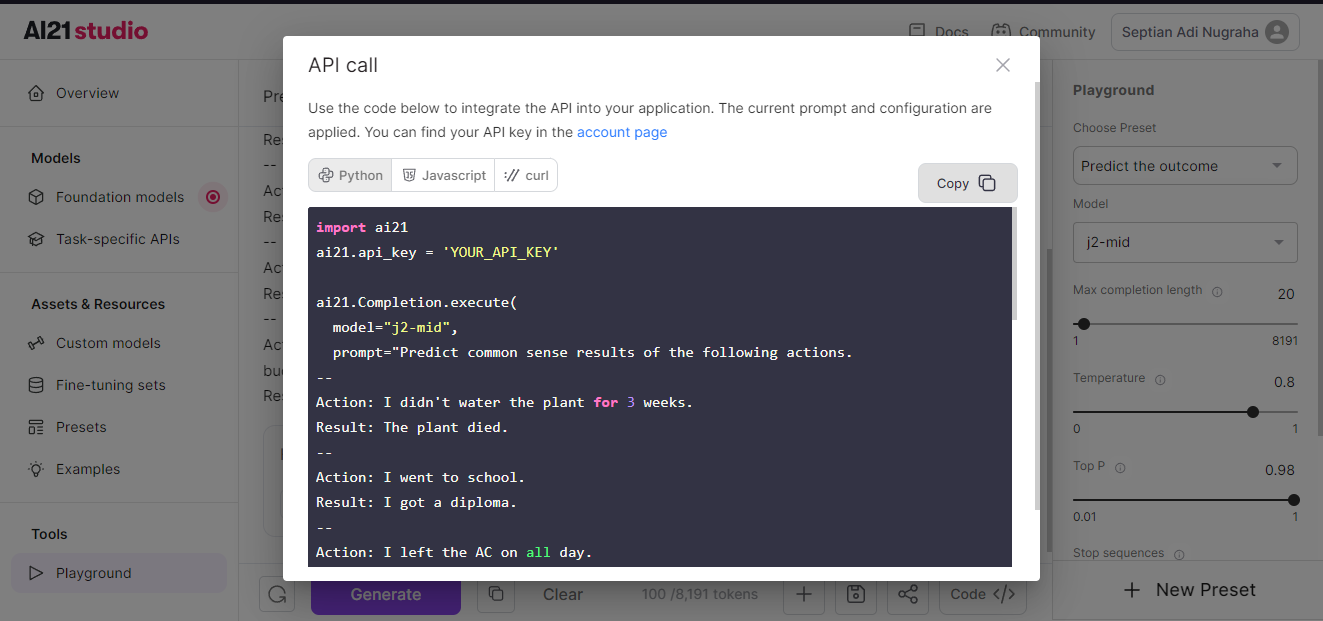Edit the Top P value 0.98
This screenshot has height=621, width=1323.
coord(1280,470)
